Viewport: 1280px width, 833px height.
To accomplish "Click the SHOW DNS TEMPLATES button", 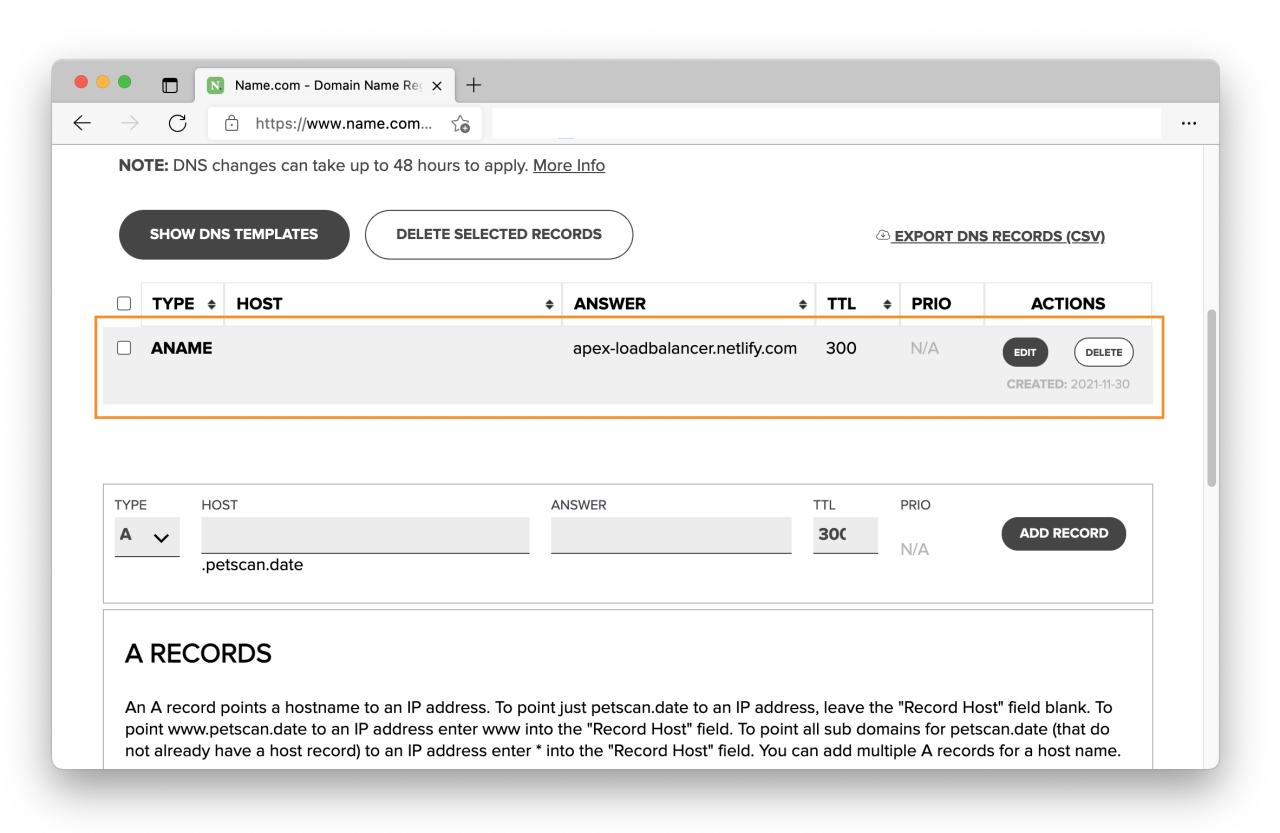I will [x=233, y=234].
